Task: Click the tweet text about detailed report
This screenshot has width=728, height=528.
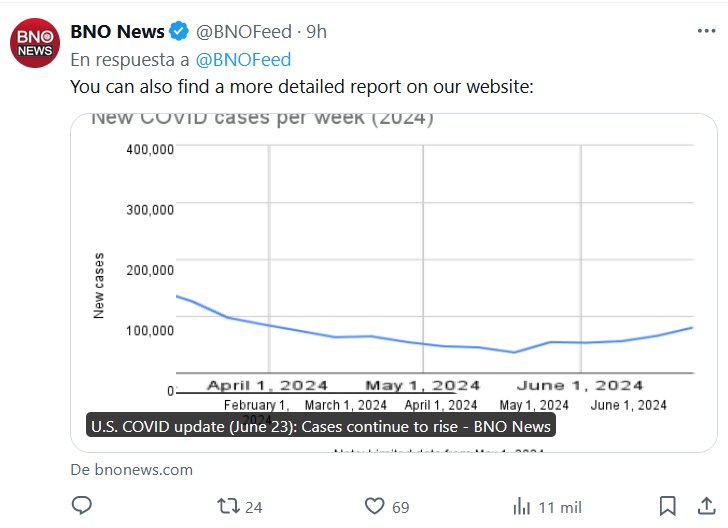Action: pyautogui.click(x=302, y=87)
